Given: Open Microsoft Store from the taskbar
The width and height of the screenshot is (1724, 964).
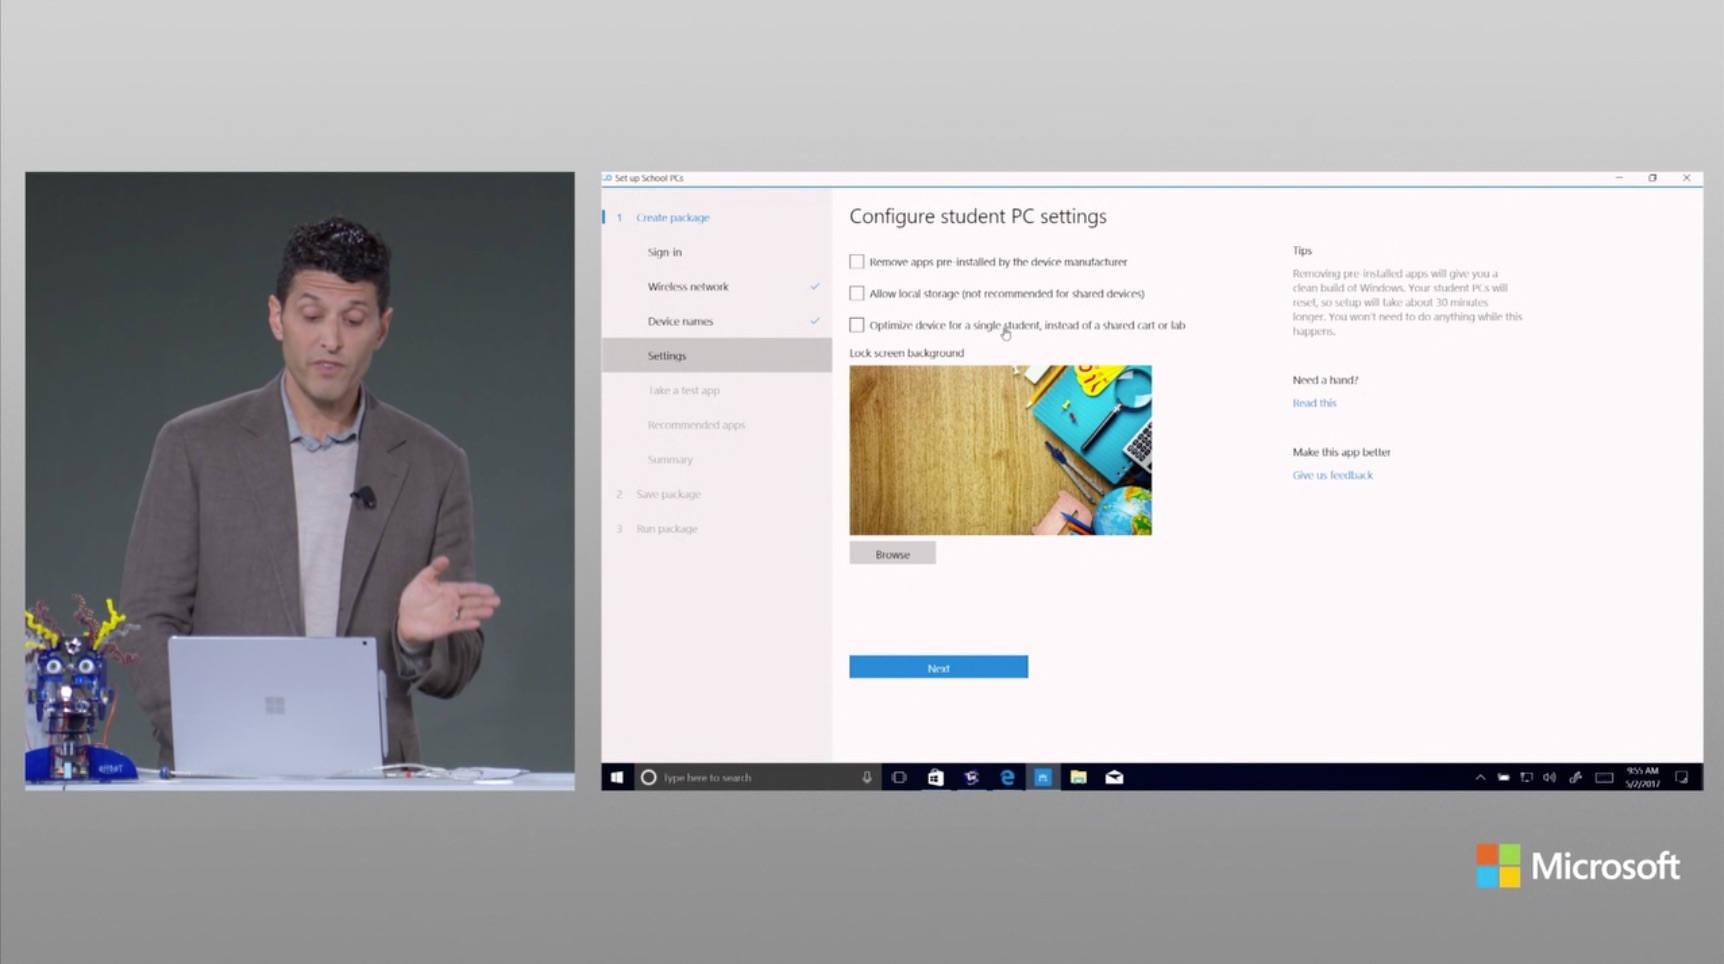Looking at the screenshot, I should [x=935, y=777].
